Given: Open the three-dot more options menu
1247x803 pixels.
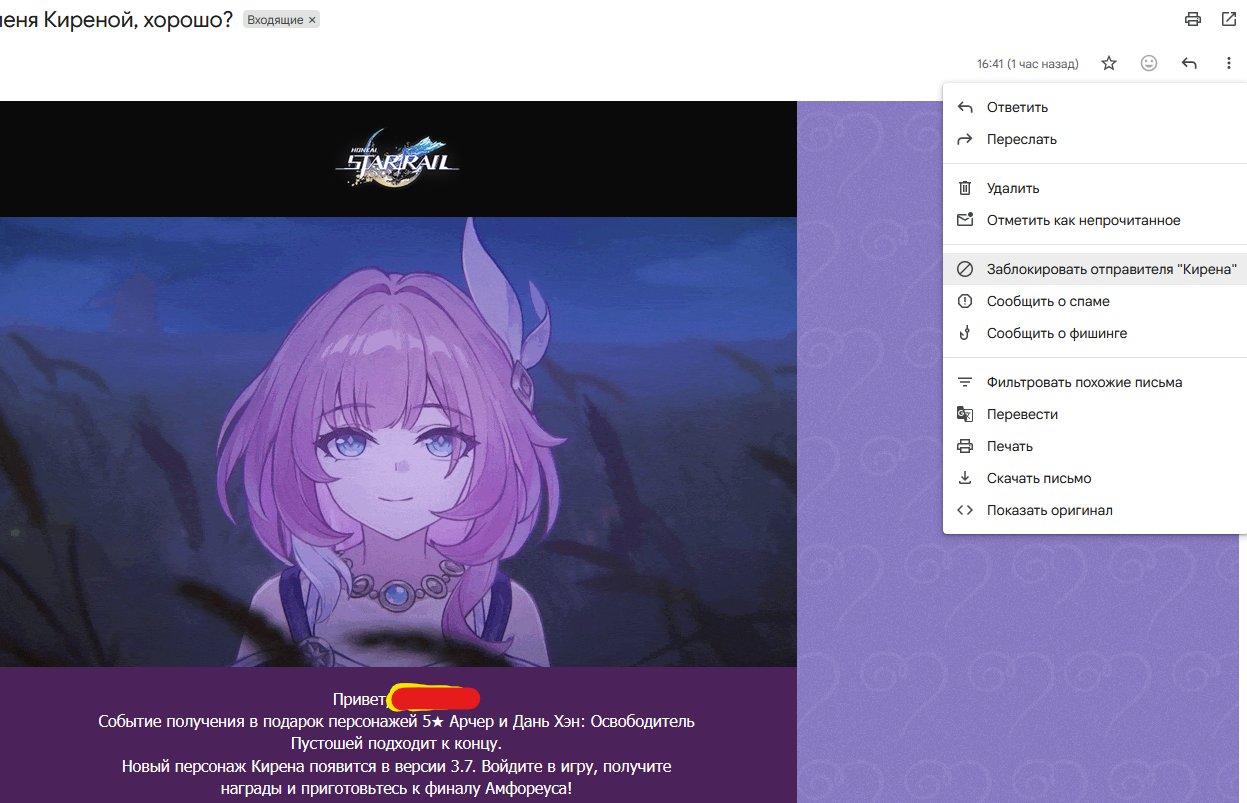Looking at the screenshot, I should point(1228,63).
